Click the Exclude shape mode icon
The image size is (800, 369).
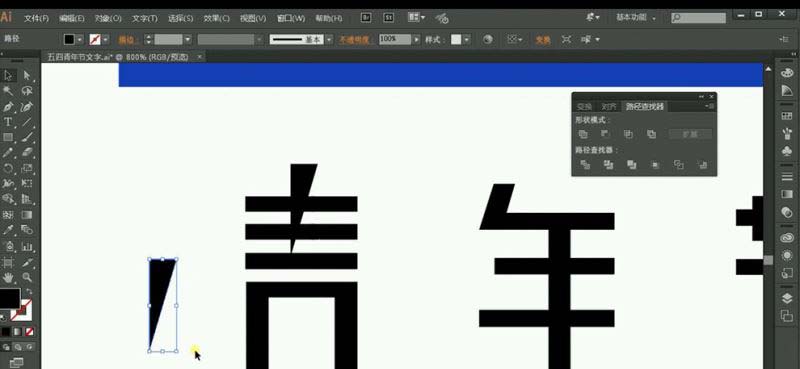[x=651, y=134]
